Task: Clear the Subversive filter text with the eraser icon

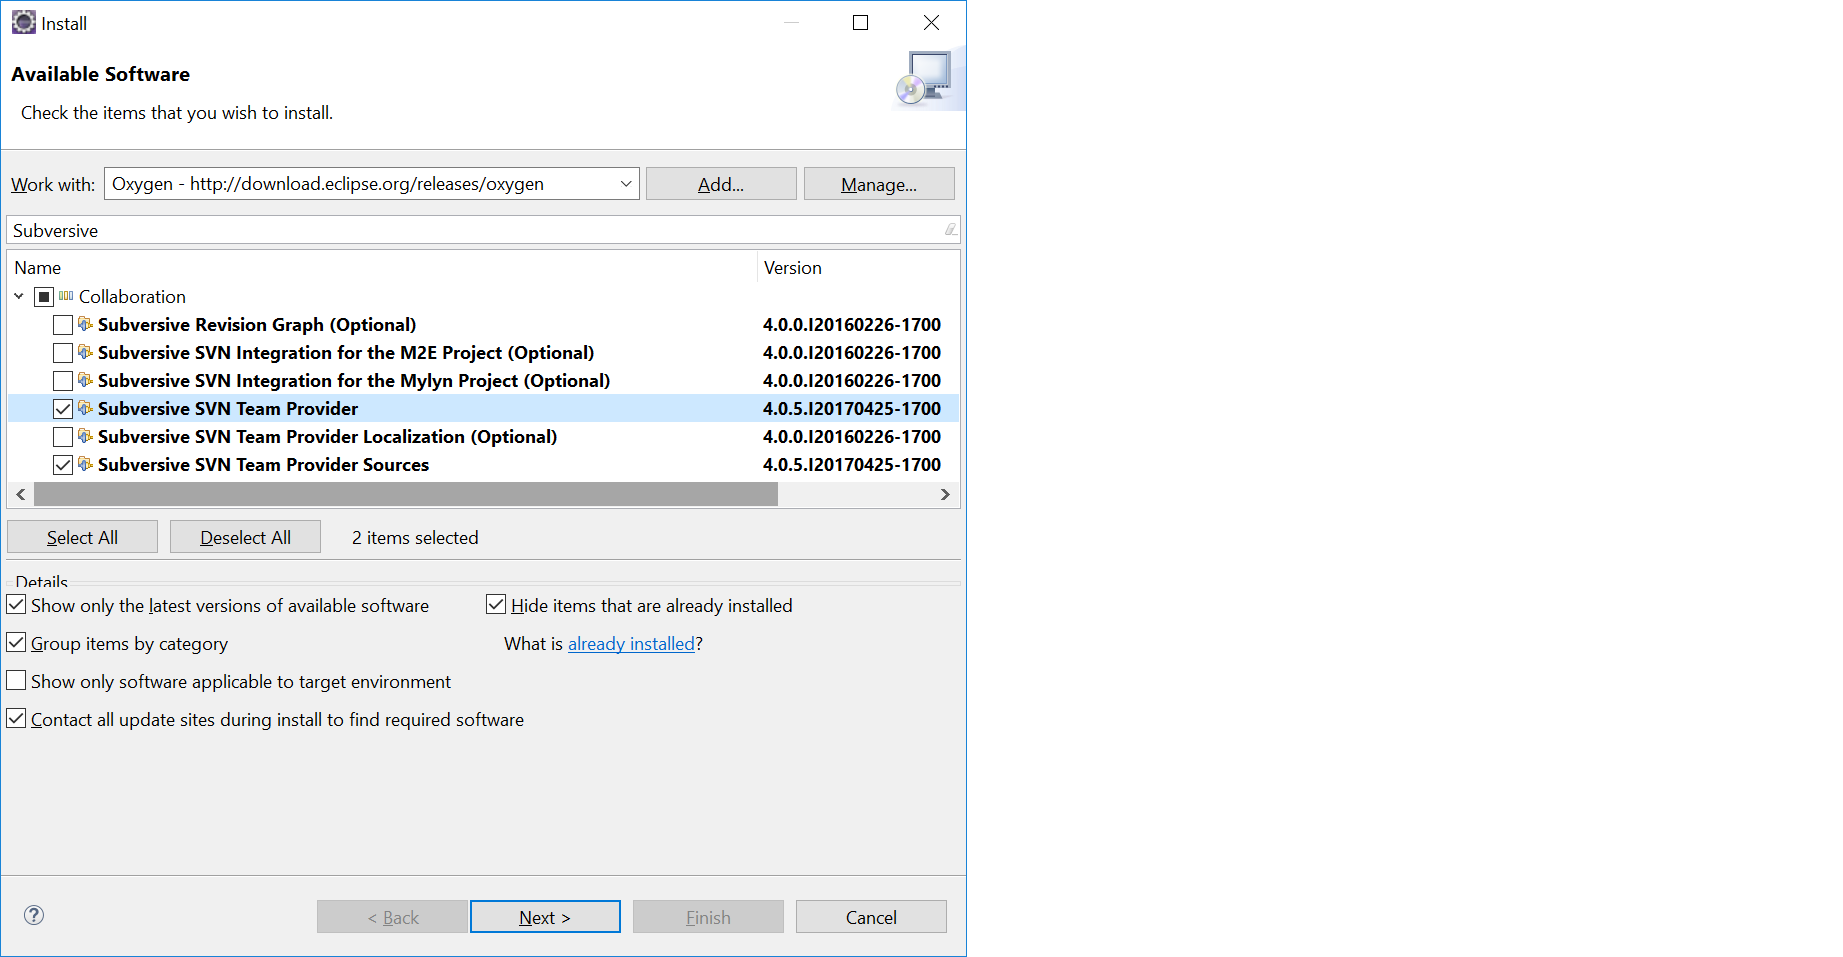Action: tap(950, 230)
